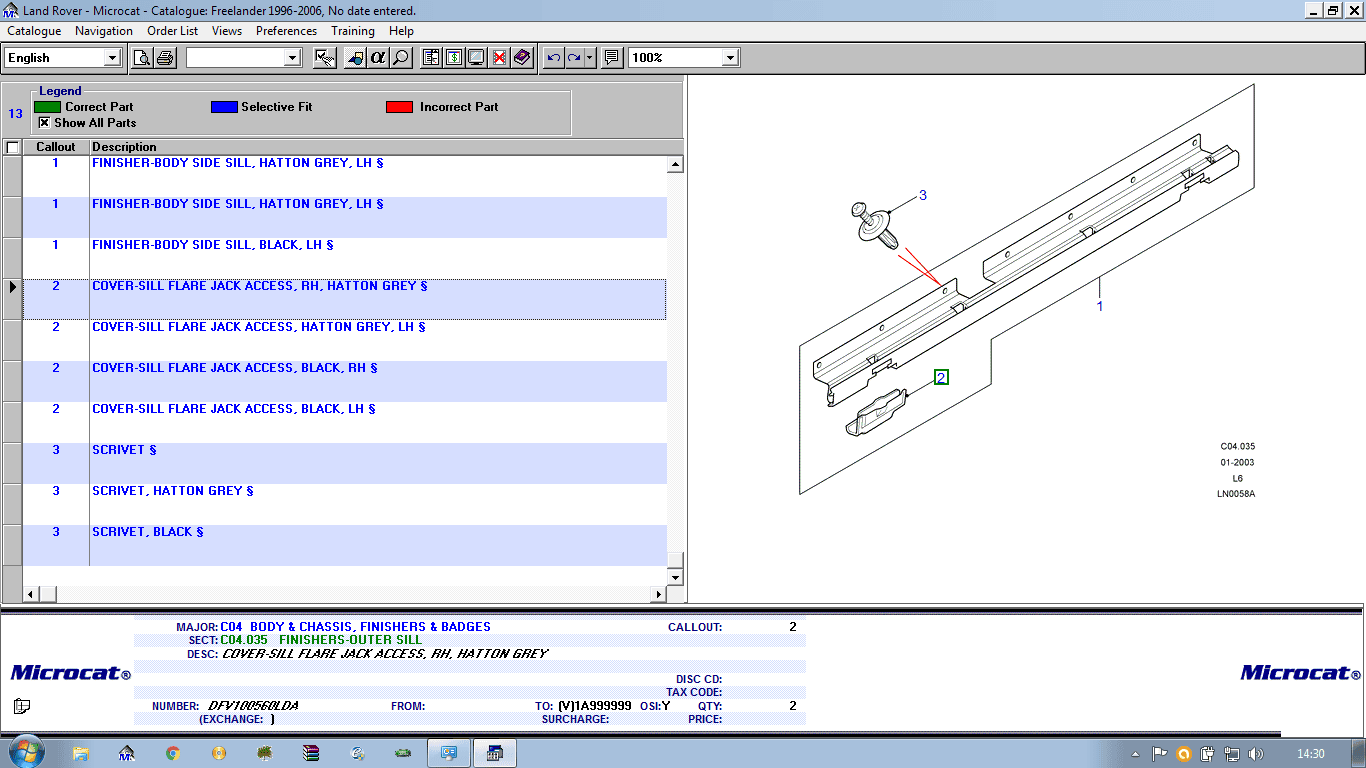Screen dimensions: 1366x768
Task: Click the alpha text search icon
Action: pyautogui.click(x=378, y=58)
